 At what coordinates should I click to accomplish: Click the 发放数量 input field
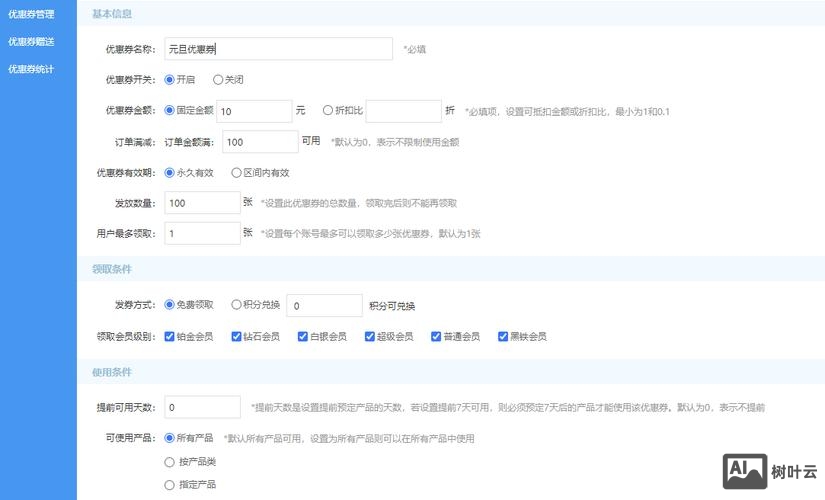[203, 203]
